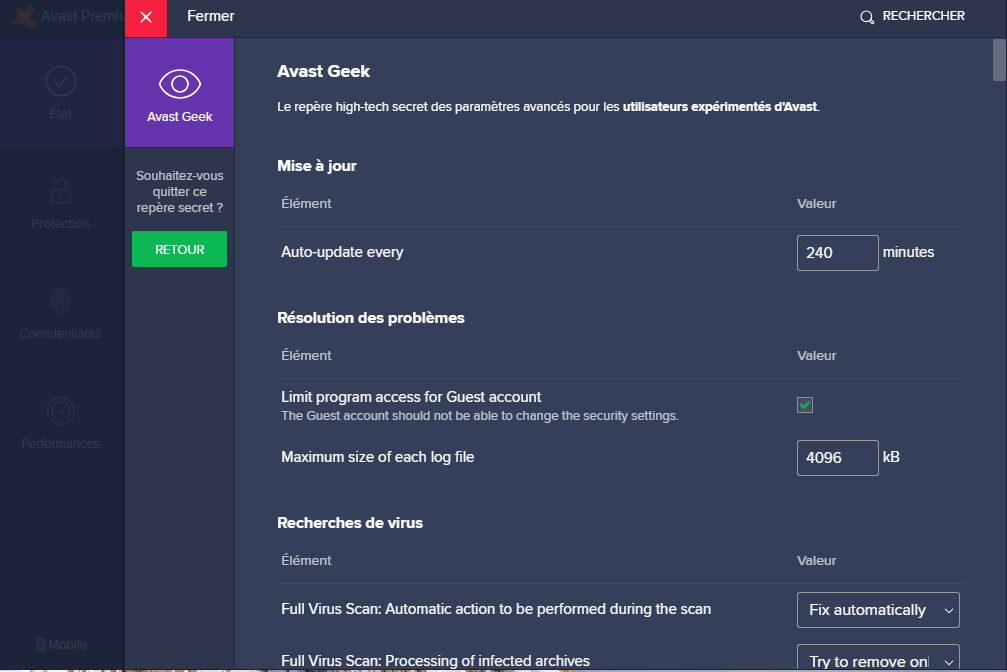Click the Full Virus Scan automatic action label
This screenshot has width=1007, height=672.
click(x=496, y=609)
